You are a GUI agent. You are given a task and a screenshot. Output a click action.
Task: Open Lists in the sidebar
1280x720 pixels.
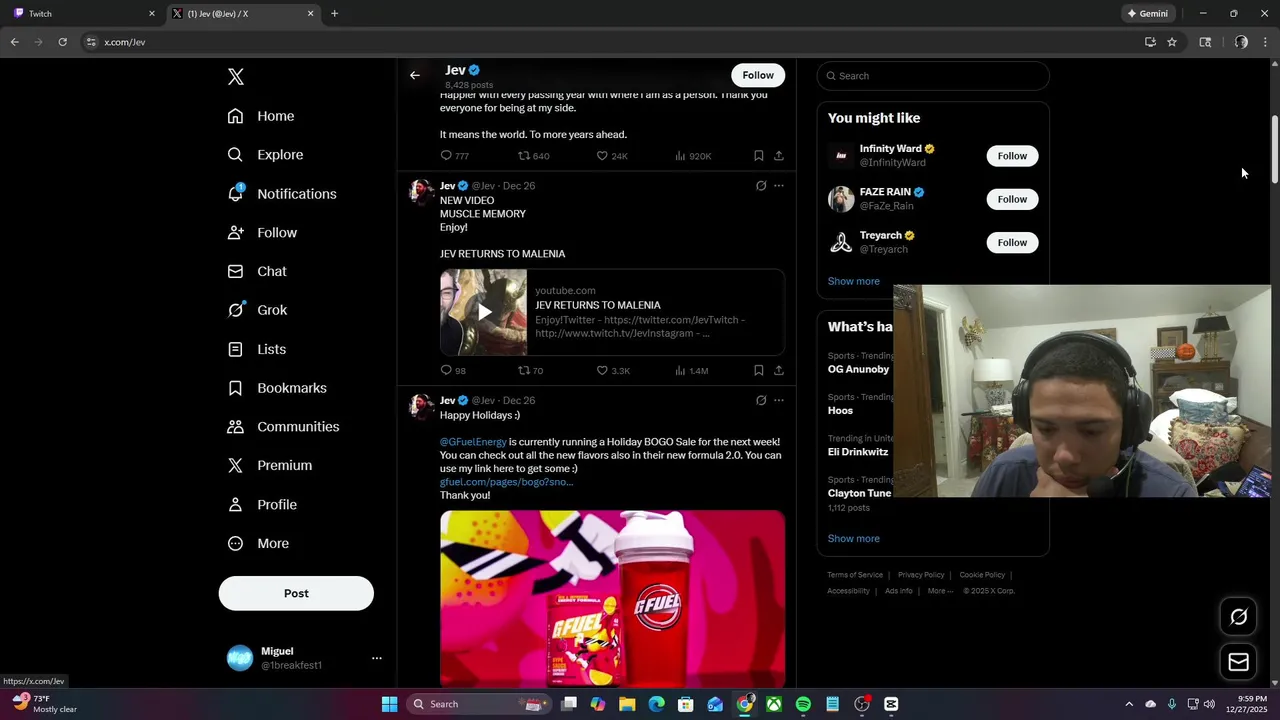point(257,349)
